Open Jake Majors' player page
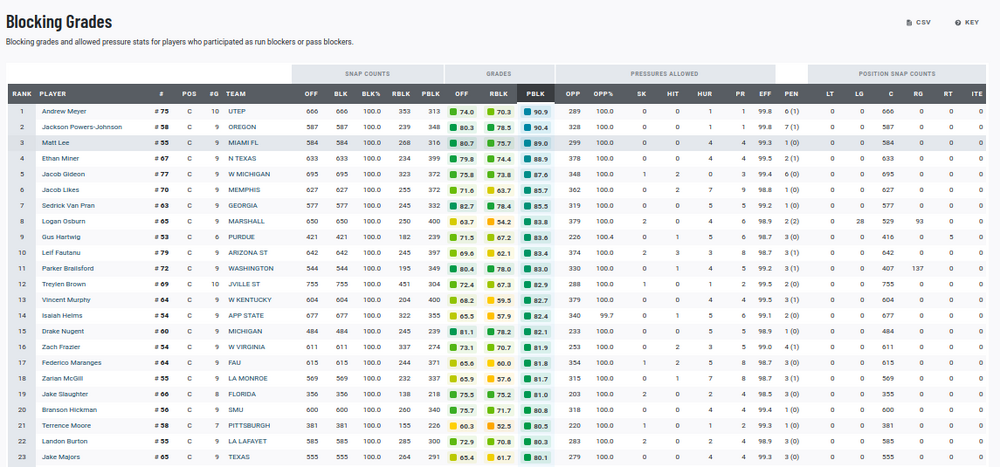This screenshot has height=467, width=1000. [61, 457]
